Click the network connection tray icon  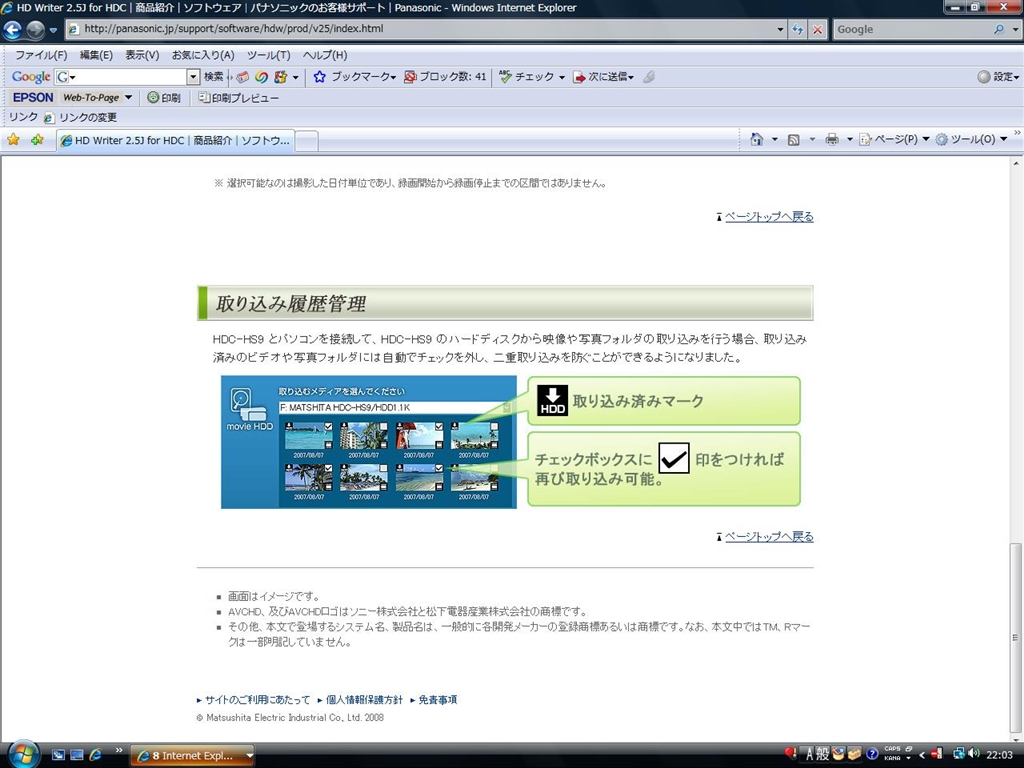click(959, 754)
